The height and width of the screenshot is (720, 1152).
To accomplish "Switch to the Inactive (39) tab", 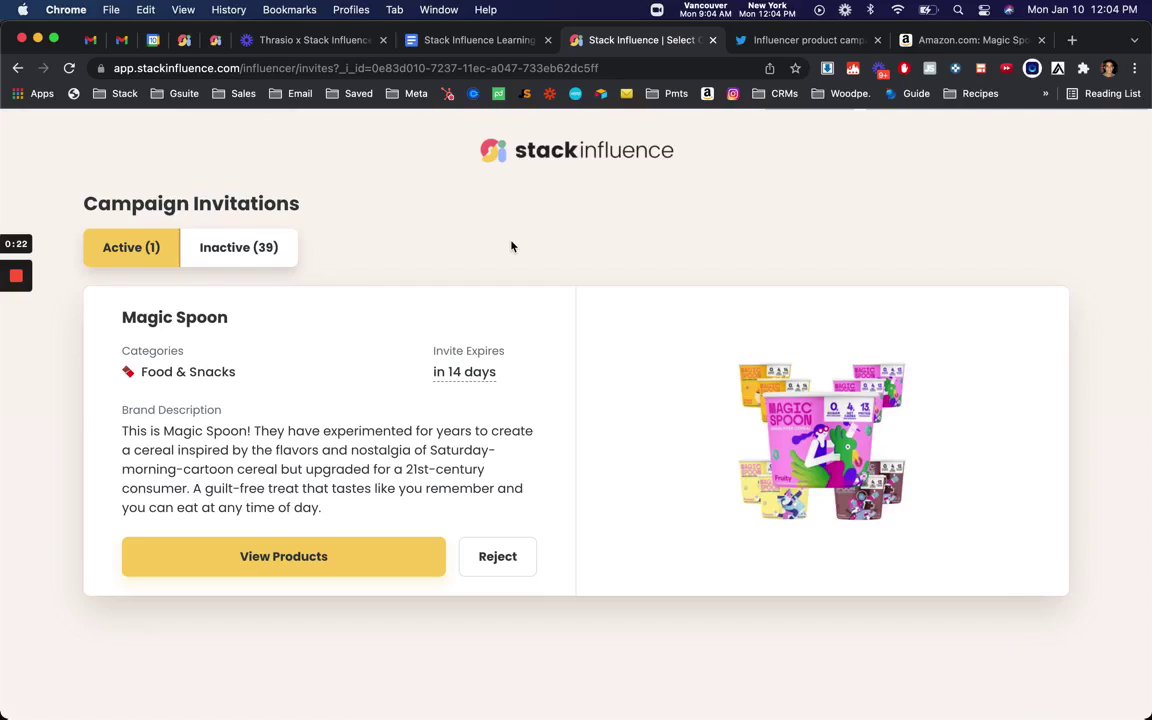I will (x=239, y=247).
